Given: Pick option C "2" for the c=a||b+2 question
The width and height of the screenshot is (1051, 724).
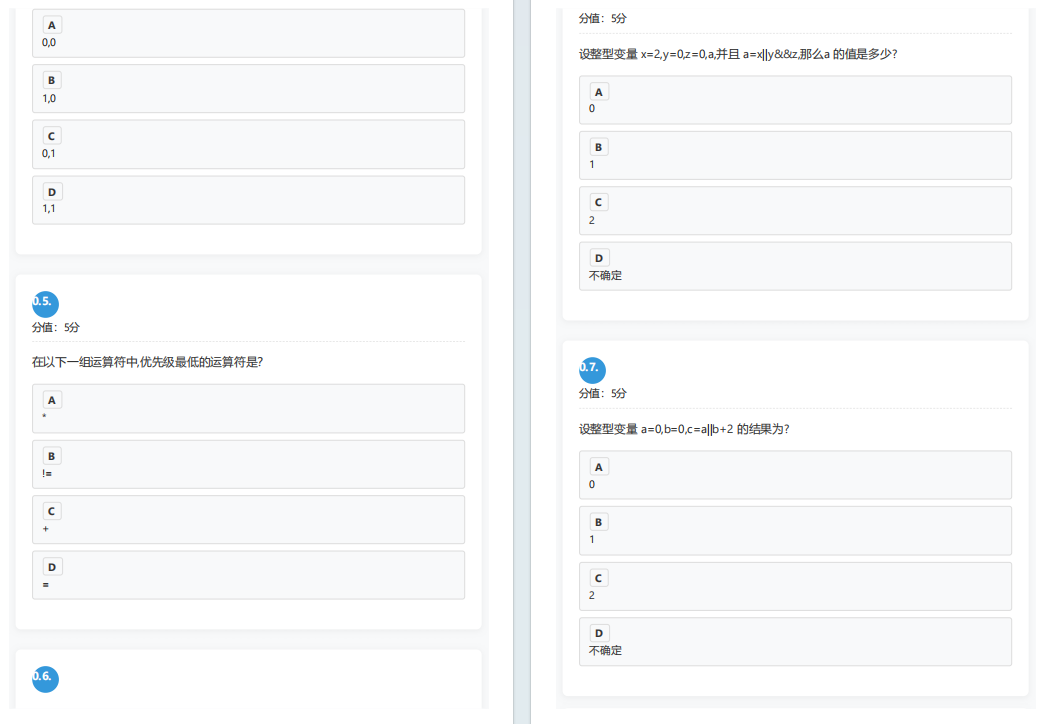Looking at the screenshot, I should coord(795,586).
